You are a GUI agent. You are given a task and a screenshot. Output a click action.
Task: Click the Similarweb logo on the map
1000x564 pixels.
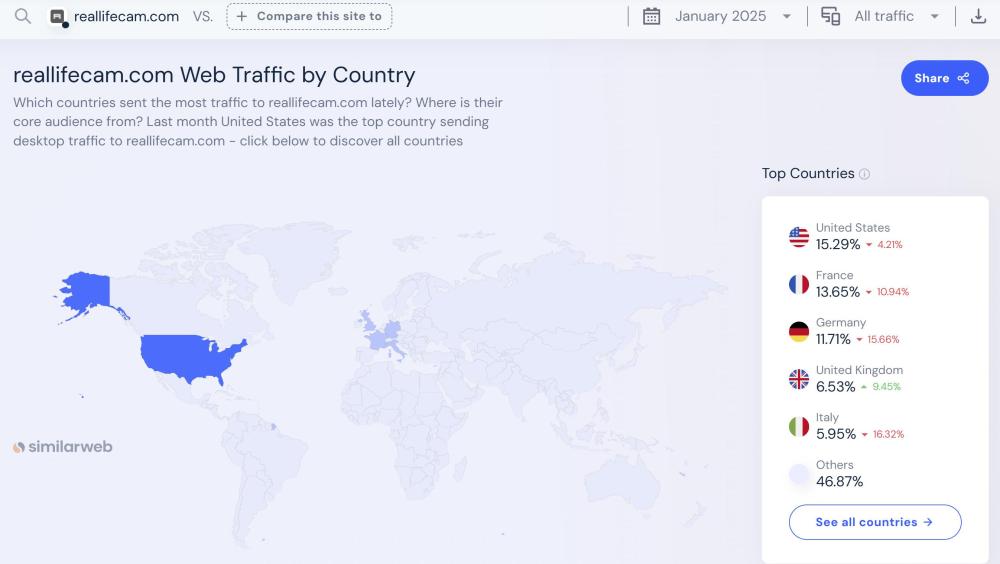62,447
